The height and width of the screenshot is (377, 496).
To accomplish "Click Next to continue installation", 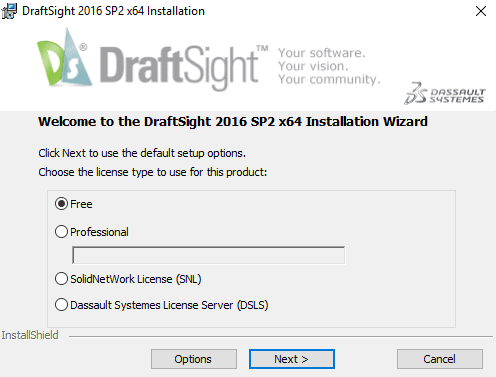I will 292,359.
